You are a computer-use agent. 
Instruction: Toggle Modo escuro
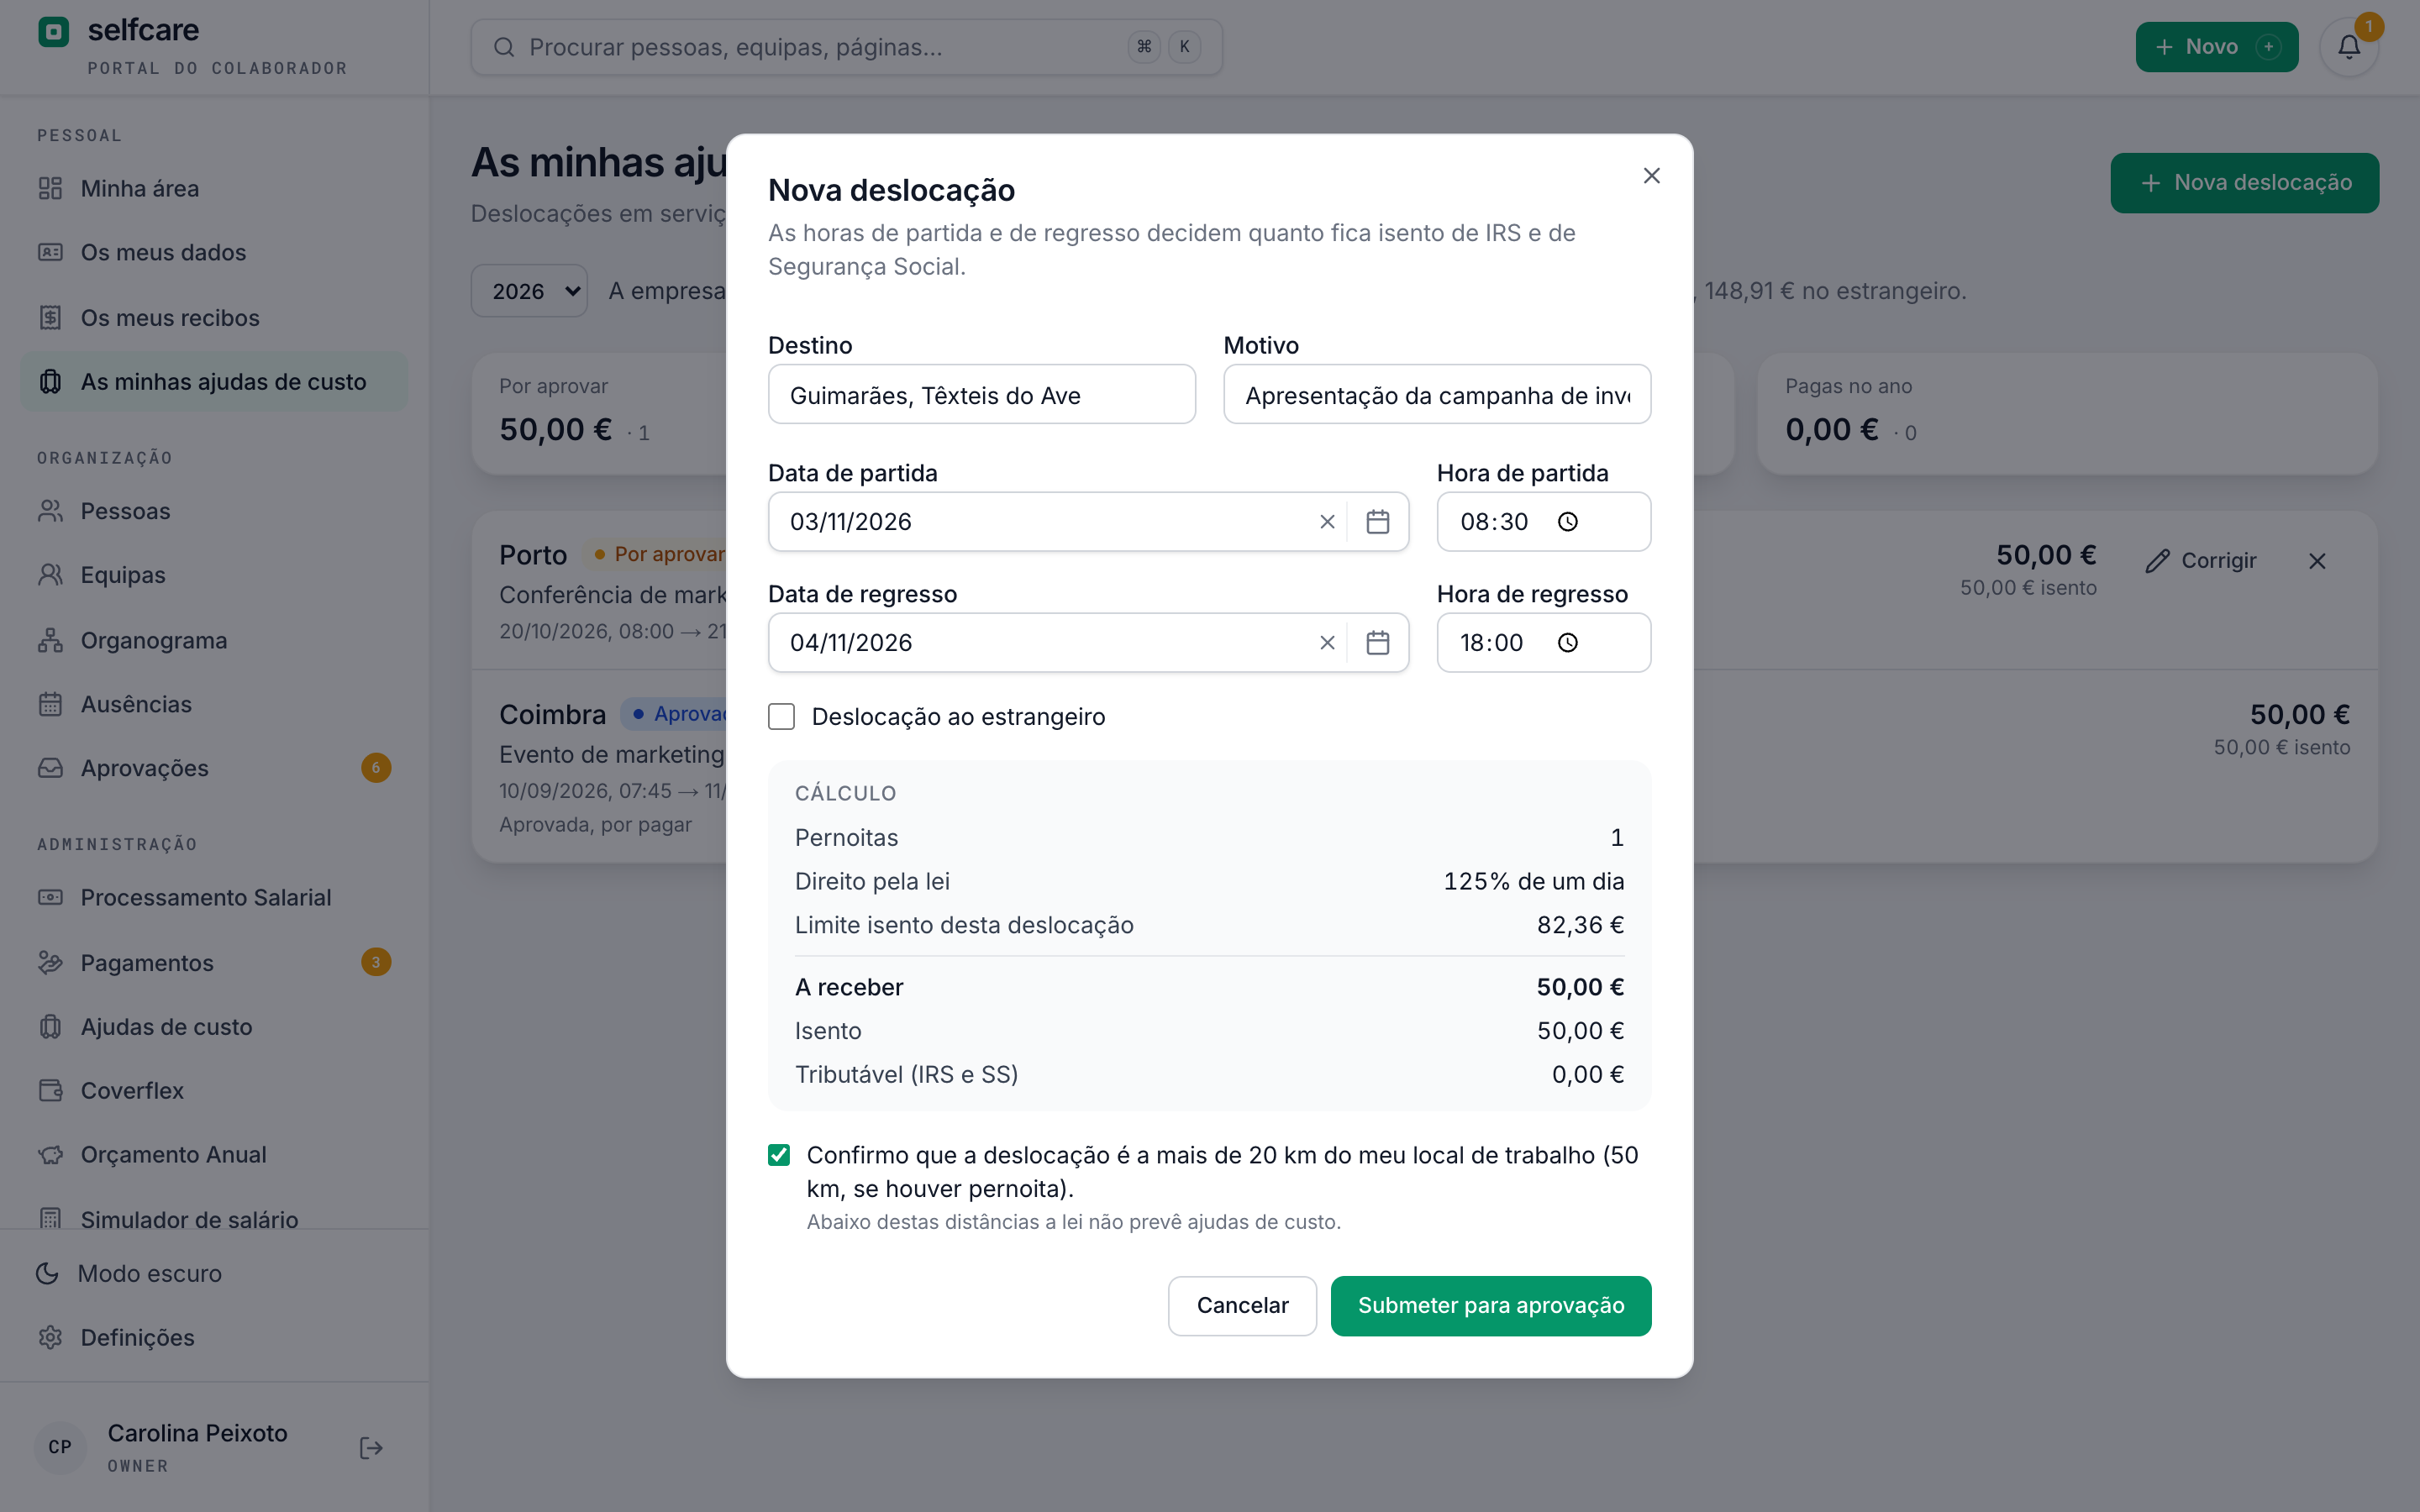click(x=214, y=1273)
